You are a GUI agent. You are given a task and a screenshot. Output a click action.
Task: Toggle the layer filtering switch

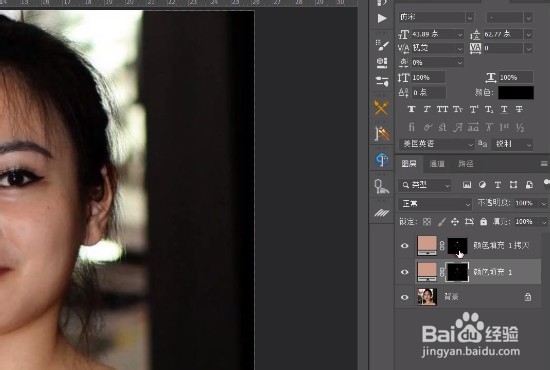tap(546, 183)
